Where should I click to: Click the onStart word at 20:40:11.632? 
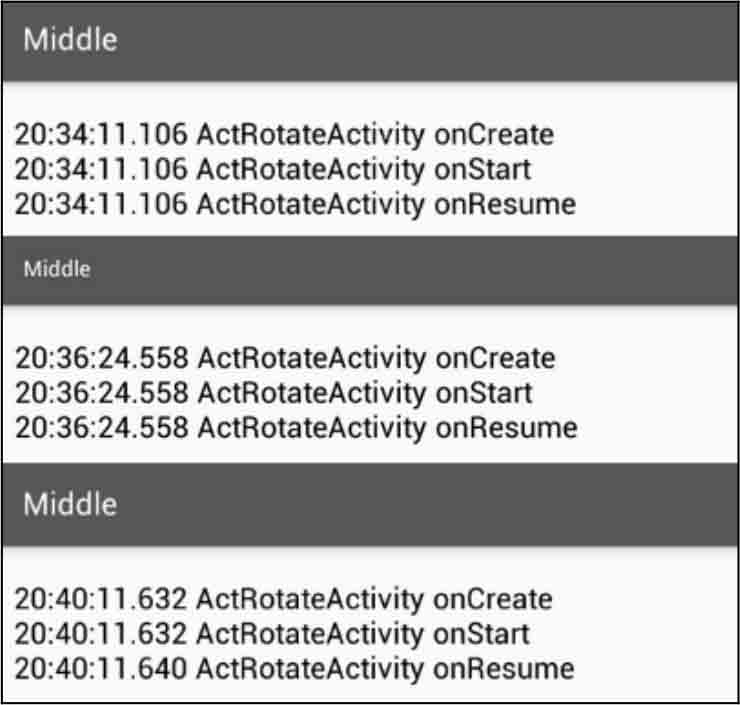coord(481,634)
